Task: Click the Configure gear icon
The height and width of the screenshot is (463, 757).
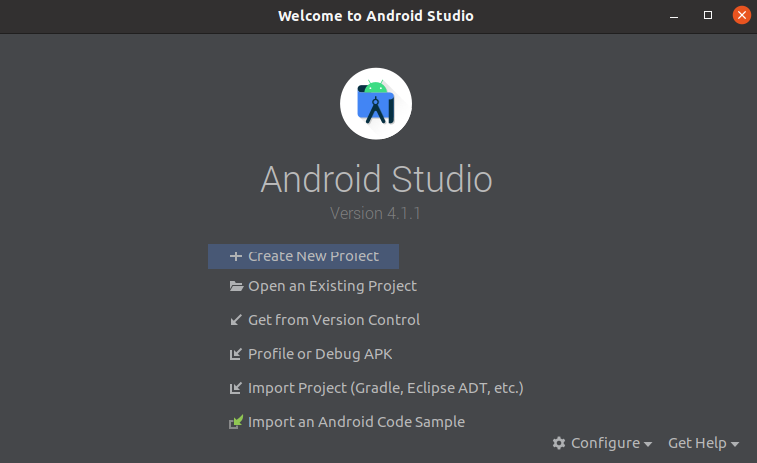Action: pyautogui.click(x=559, y=443)
